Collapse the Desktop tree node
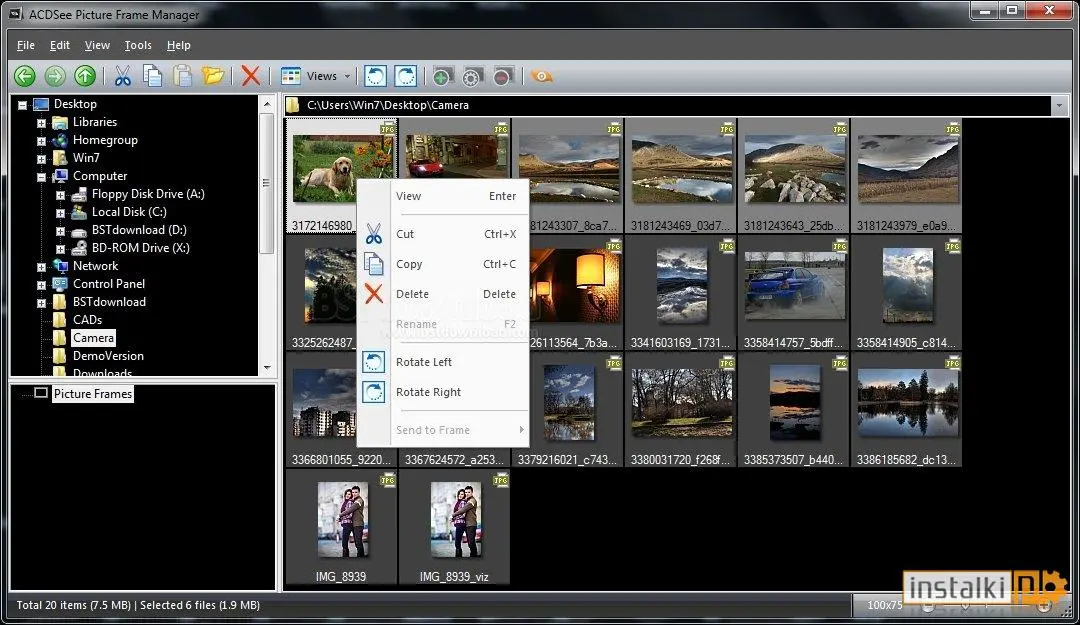The width and height of the screenshot is (1080, 625). pos(22,105)
